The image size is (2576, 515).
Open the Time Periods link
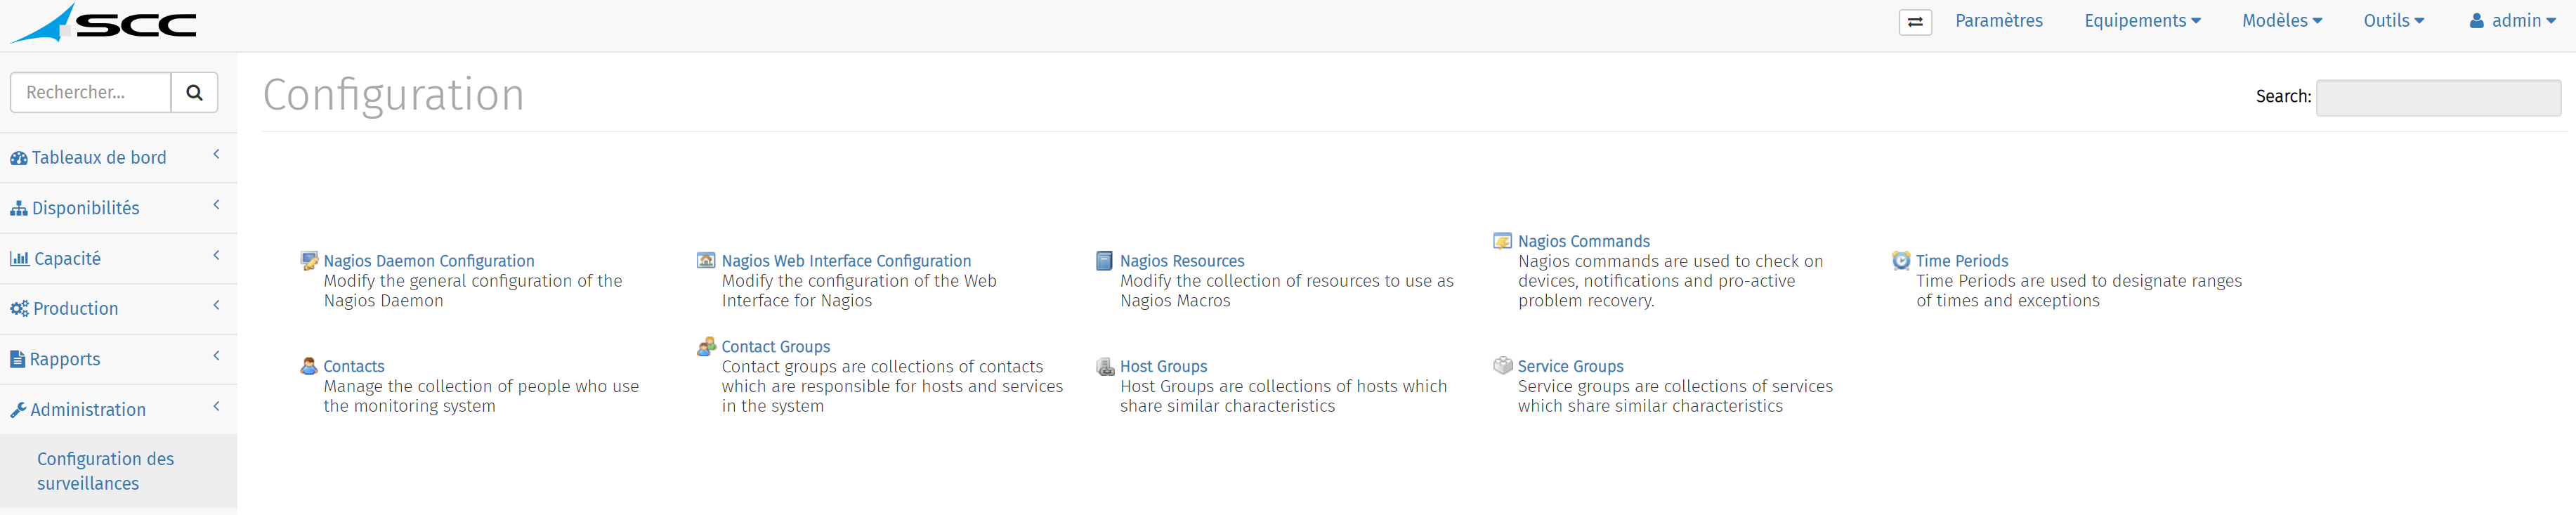pos(1961,261)
